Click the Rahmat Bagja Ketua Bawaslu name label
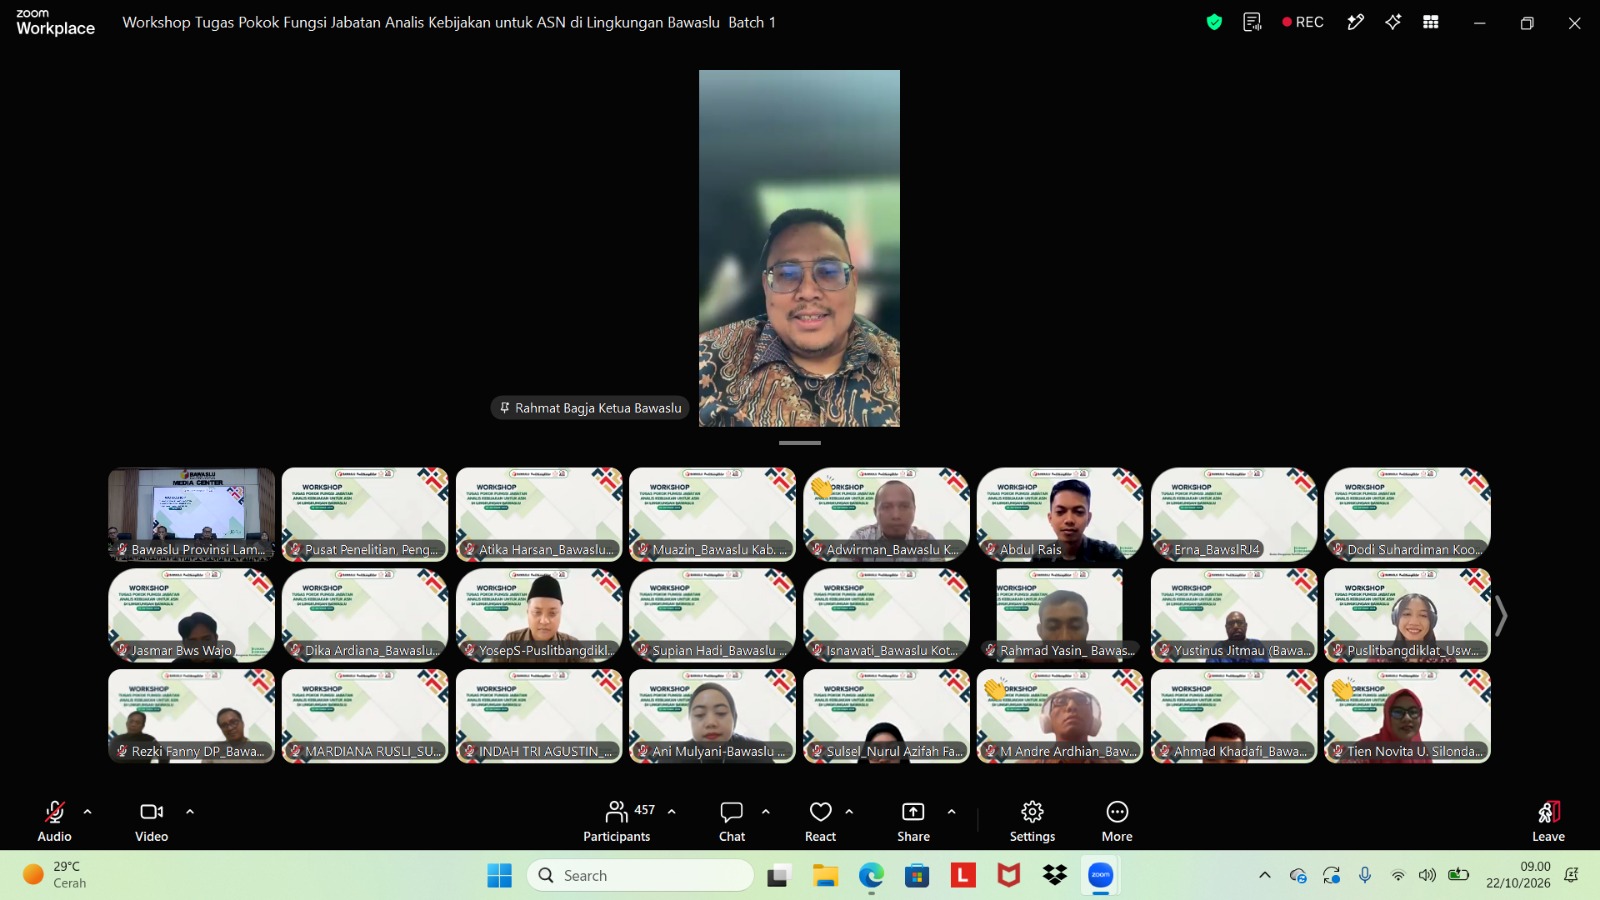Screen dimensions: 1600x900 point(590,408)
